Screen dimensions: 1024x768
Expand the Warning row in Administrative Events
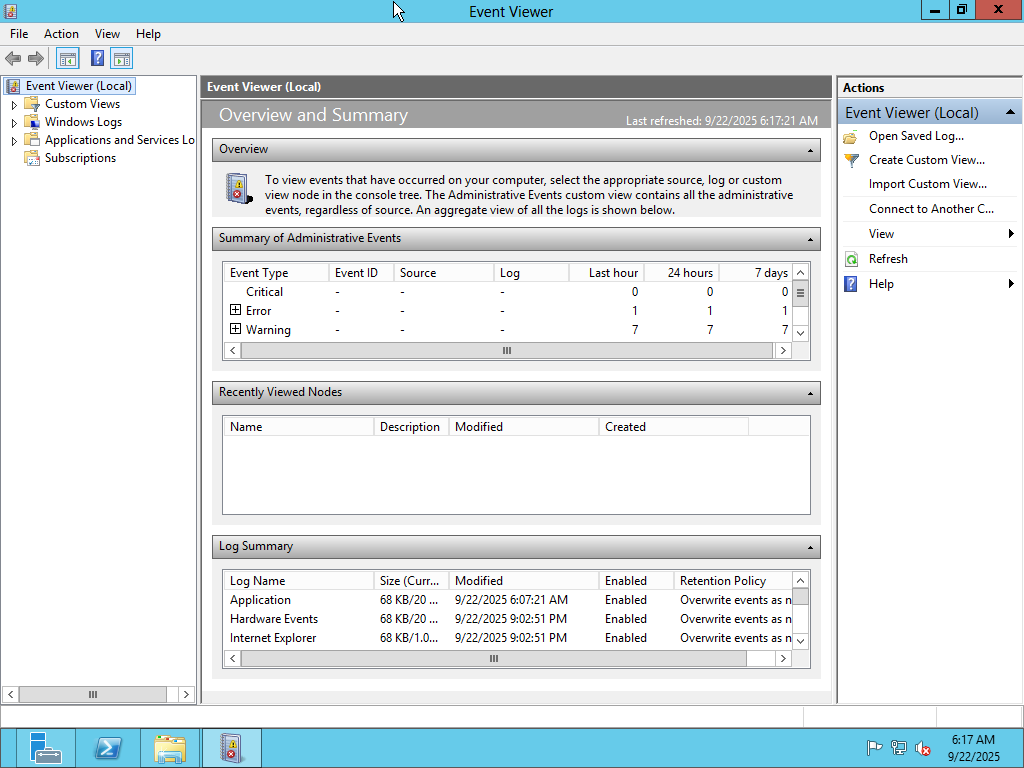[x=236, y=330]
